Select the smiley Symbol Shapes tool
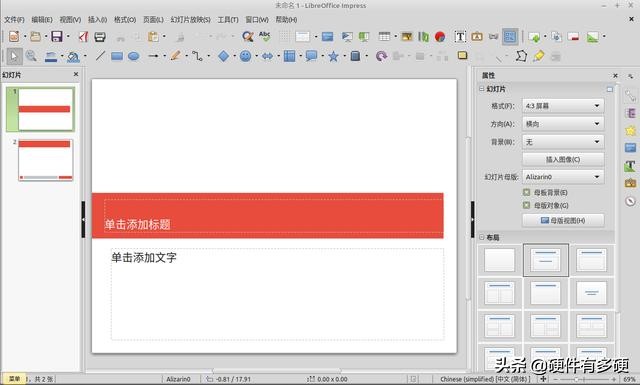The width and height of the screenshot is (640, 385). (245, 56)
